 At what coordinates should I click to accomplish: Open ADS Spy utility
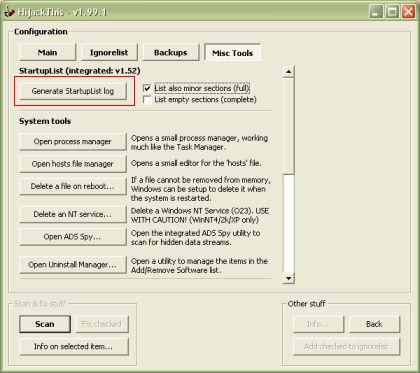point(73,237)
